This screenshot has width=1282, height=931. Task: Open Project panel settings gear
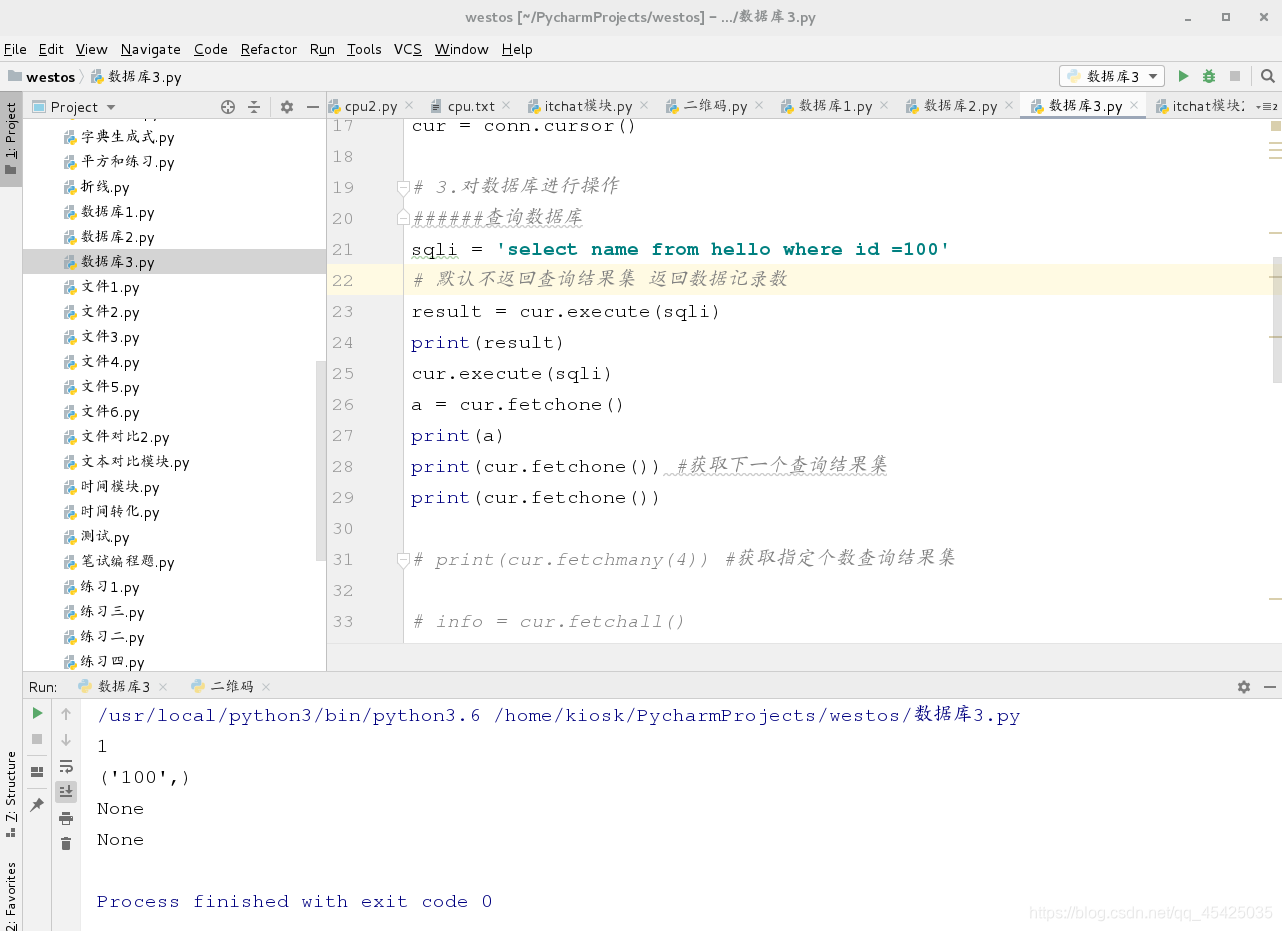[x=287, y=107]
